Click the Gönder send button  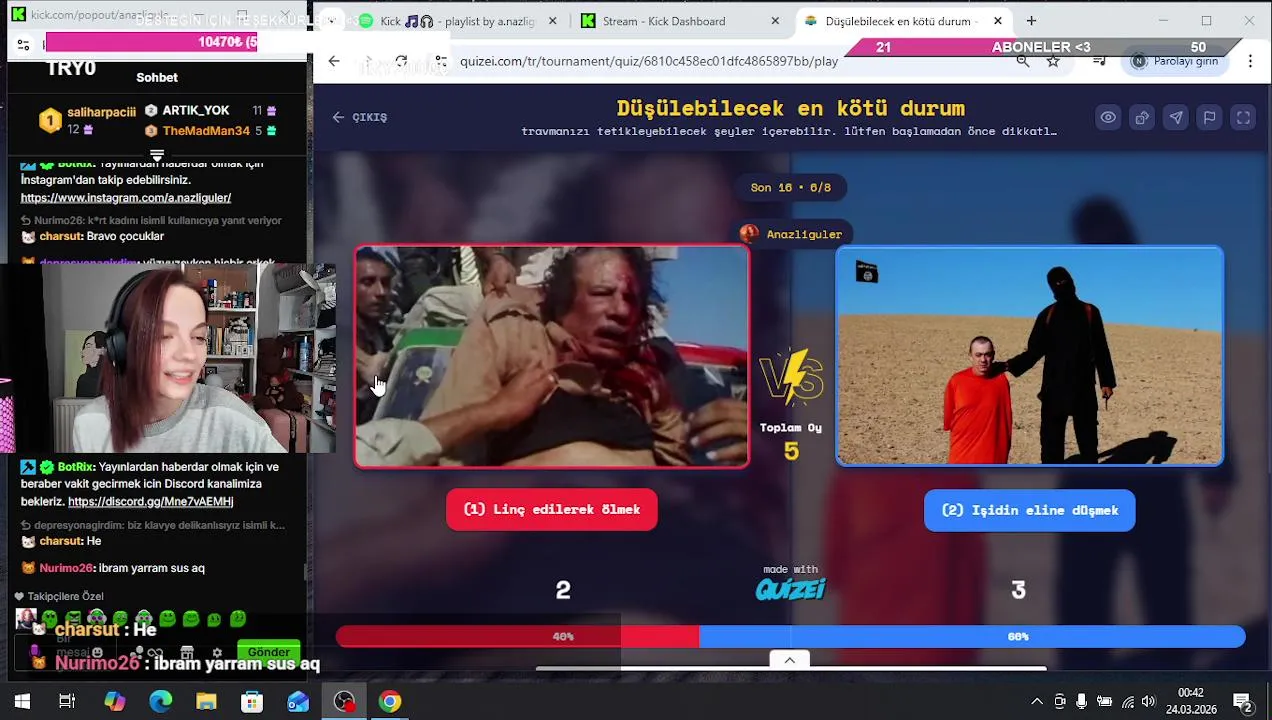coord(269,652)
